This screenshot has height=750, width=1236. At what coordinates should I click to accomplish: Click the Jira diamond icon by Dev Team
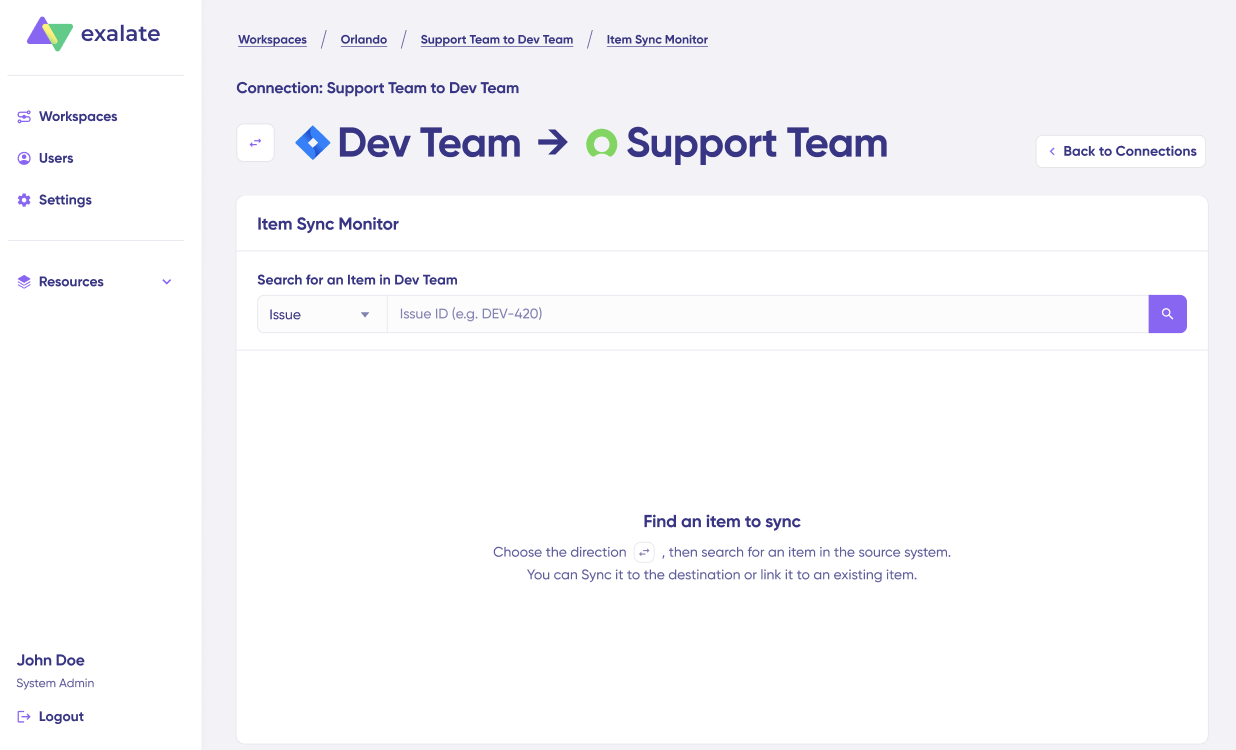[313, 144]
